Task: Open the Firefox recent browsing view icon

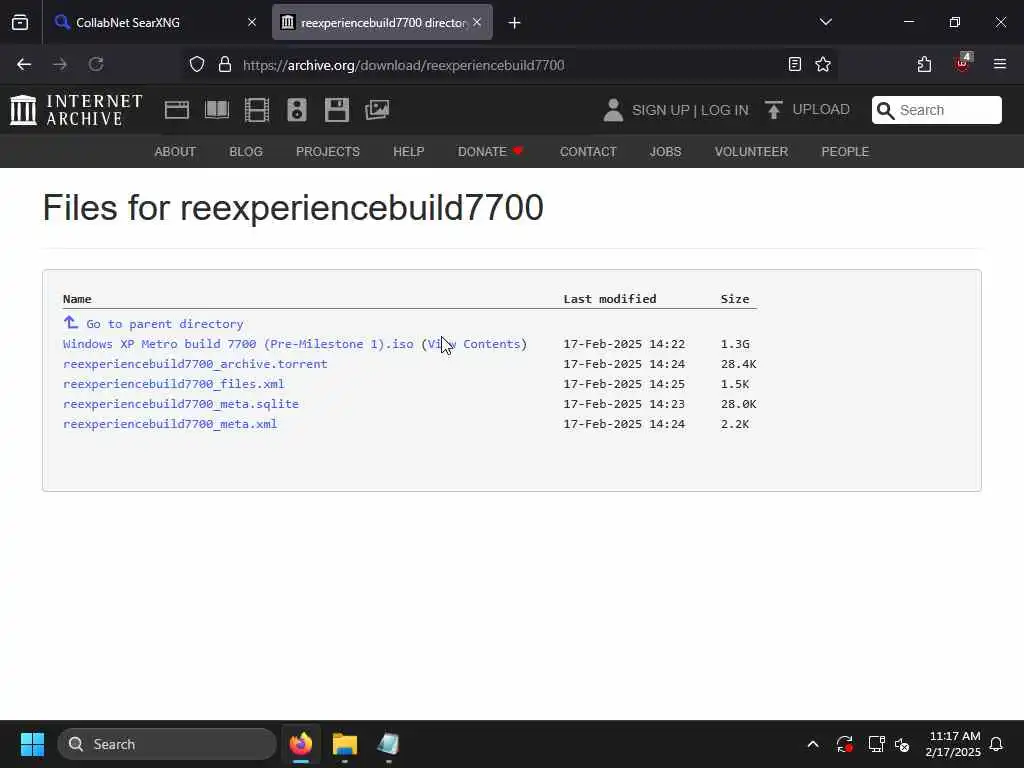Action: [20, 22]
